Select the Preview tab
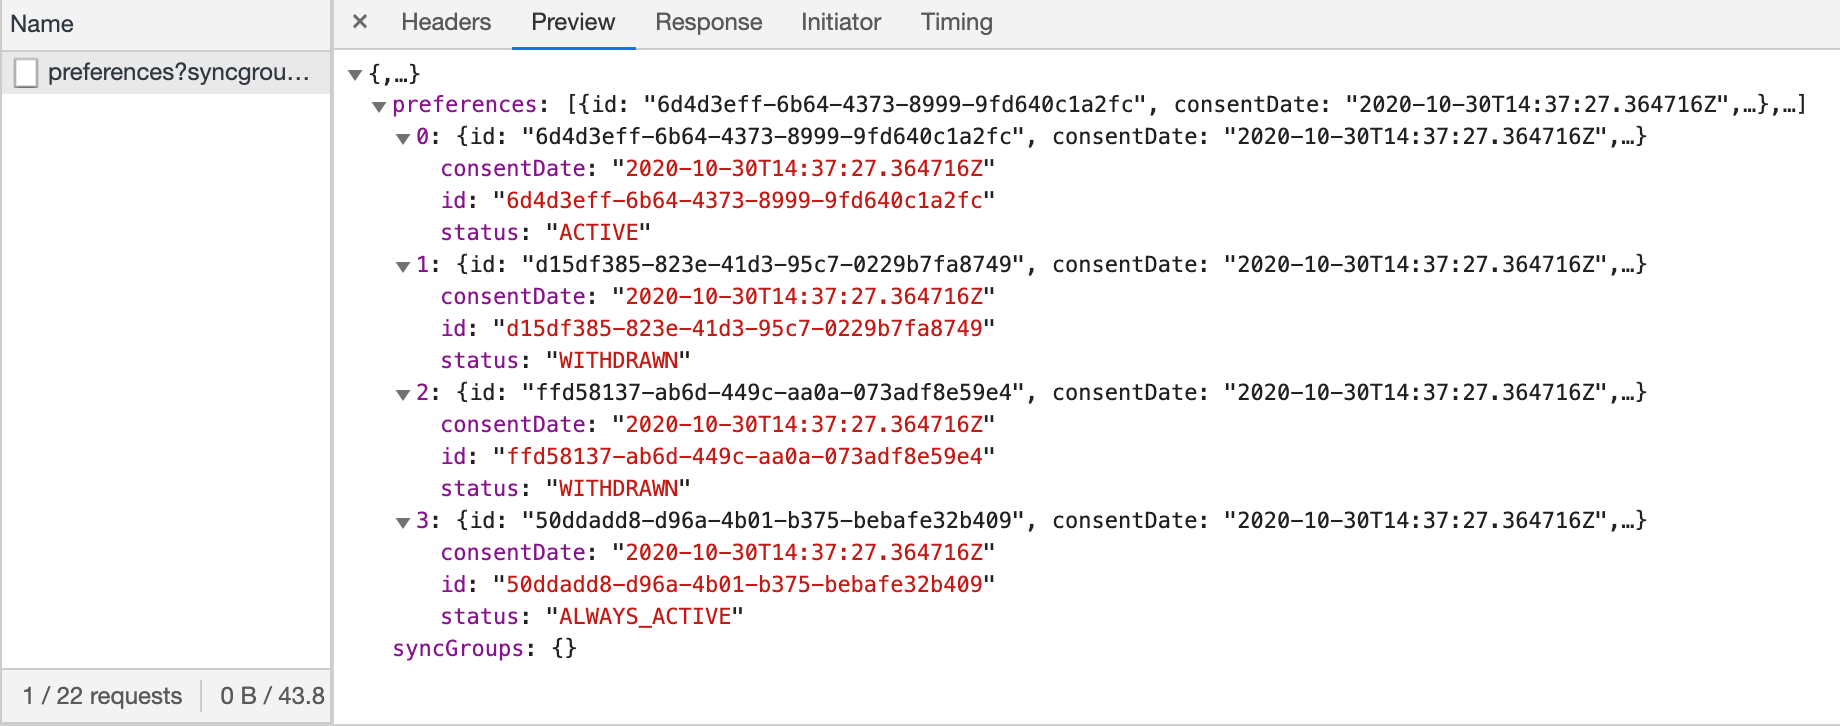The height and width of the screenshot is (726, 1840). tap(573, 22)
